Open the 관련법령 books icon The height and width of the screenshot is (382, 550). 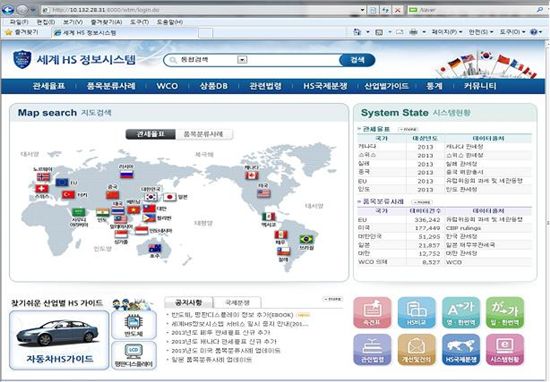click(372, 349)
